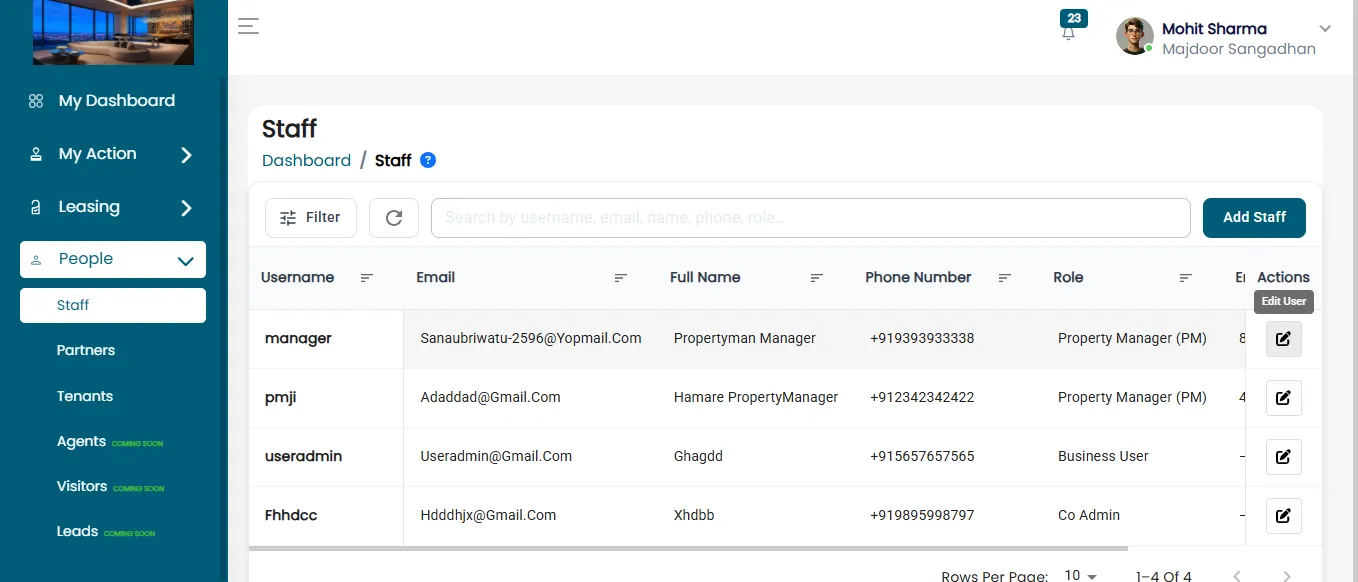
Task: Select Staff in the People submenu
Action: tap(113, 306)
